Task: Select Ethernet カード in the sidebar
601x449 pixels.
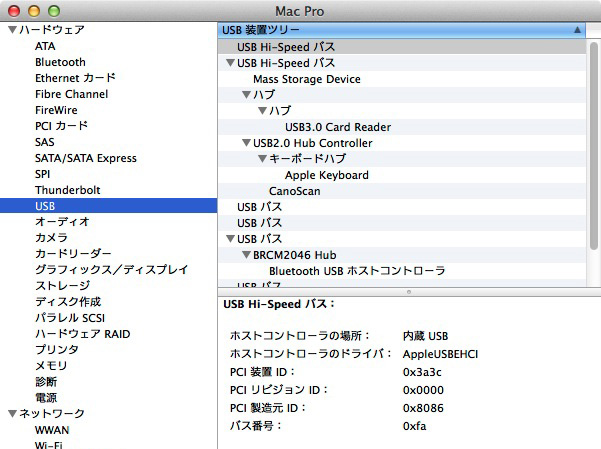Action: (x=75, y=78)
